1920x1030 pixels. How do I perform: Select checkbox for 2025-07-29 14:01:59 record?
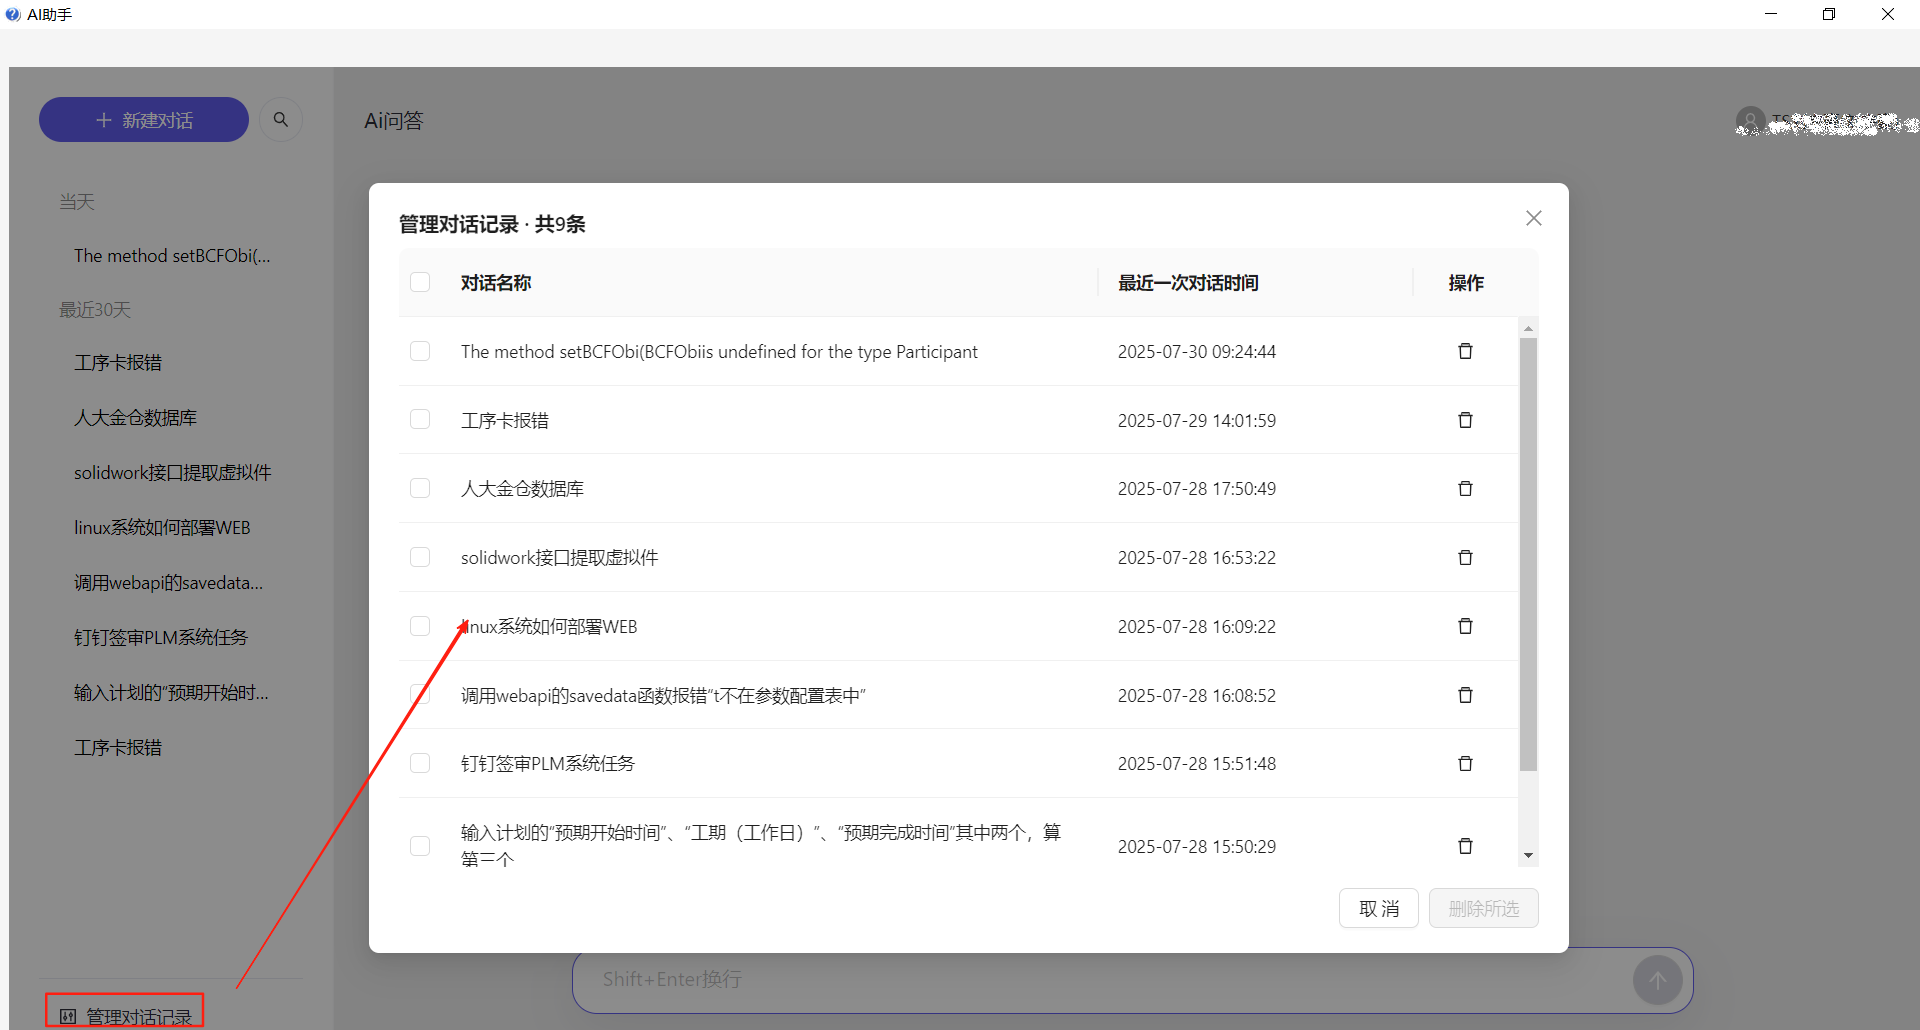[420, 420]
